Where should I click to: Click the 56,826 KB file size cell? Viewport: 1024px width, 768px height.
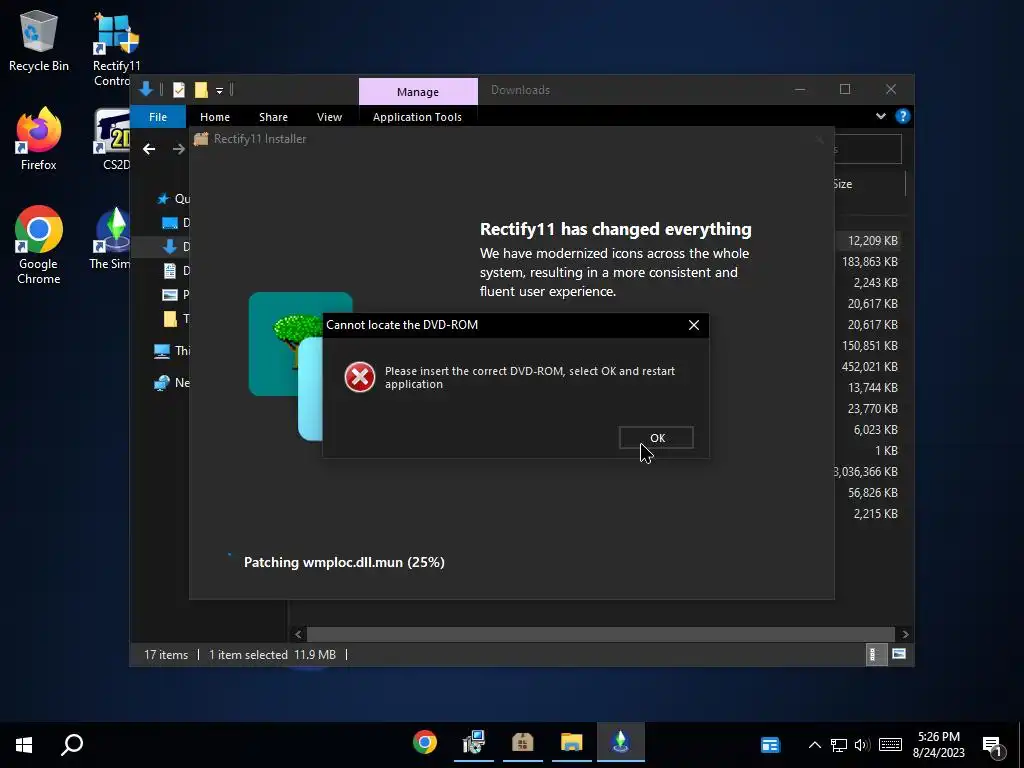[872, 493]
